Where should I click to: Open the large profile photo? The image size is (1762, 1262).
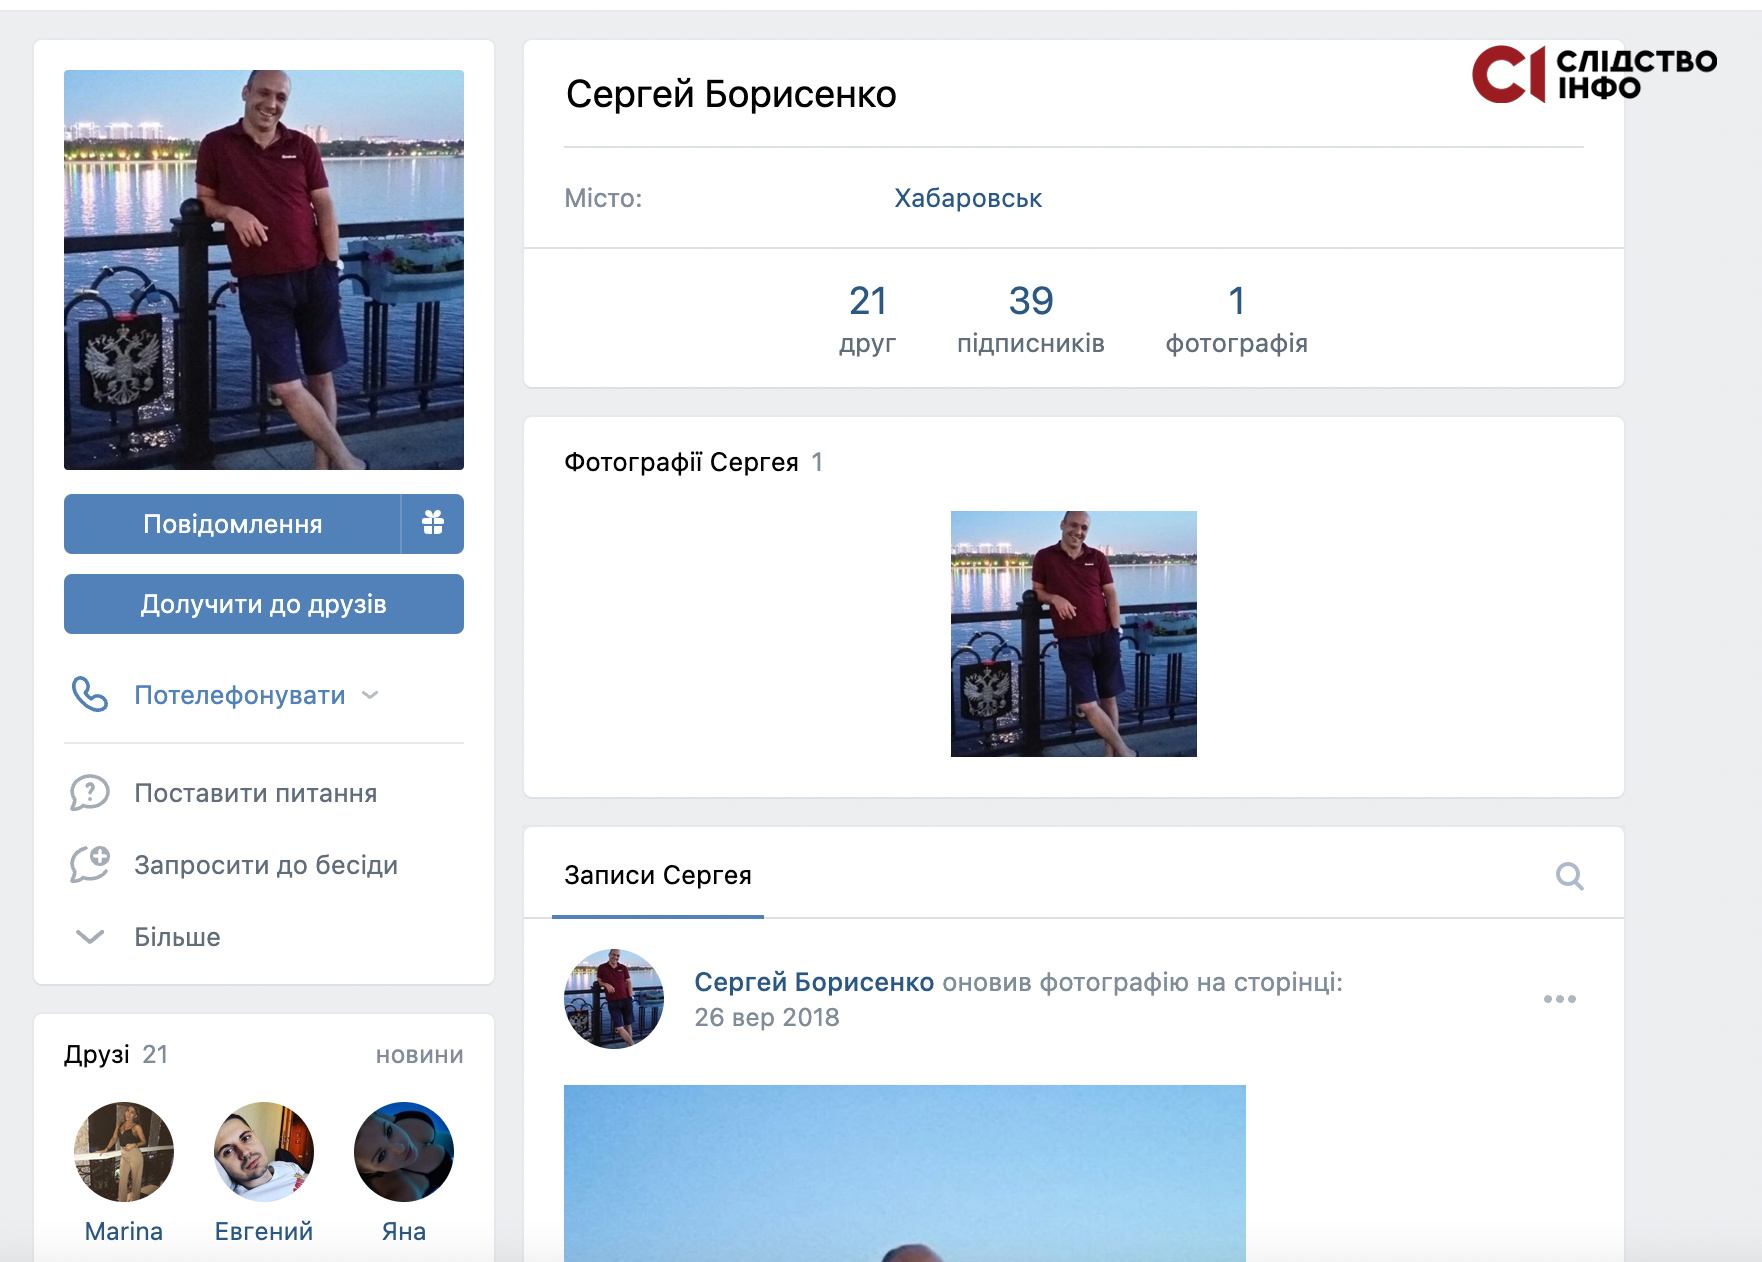click(x=264, y=270)
